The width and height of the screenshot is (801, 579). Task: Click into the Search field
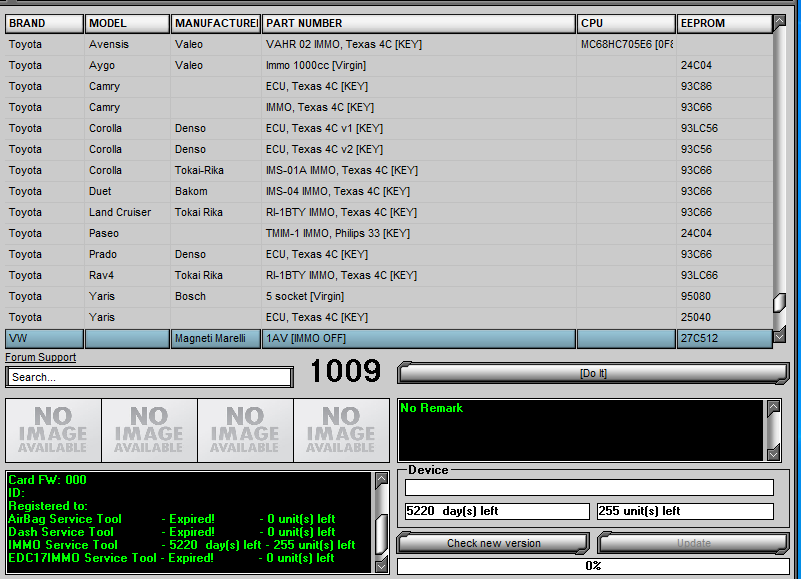click(149, 377)
